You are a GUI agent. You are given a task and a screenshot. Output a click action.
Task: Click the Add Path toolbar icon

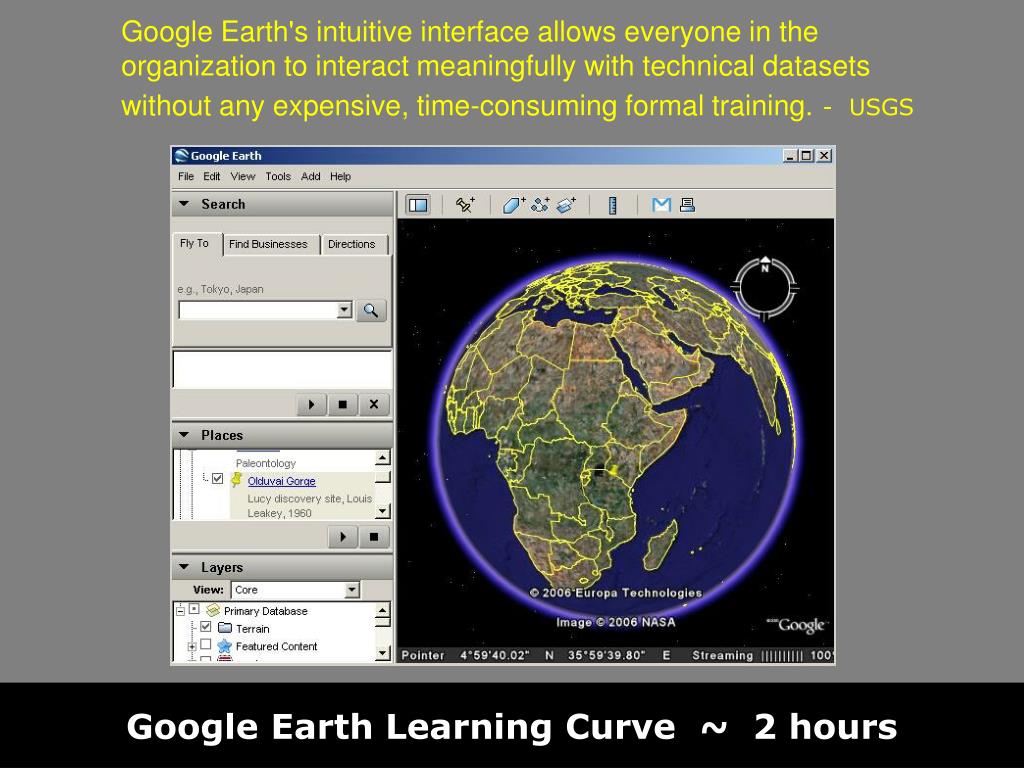click(x=540, y=205)
